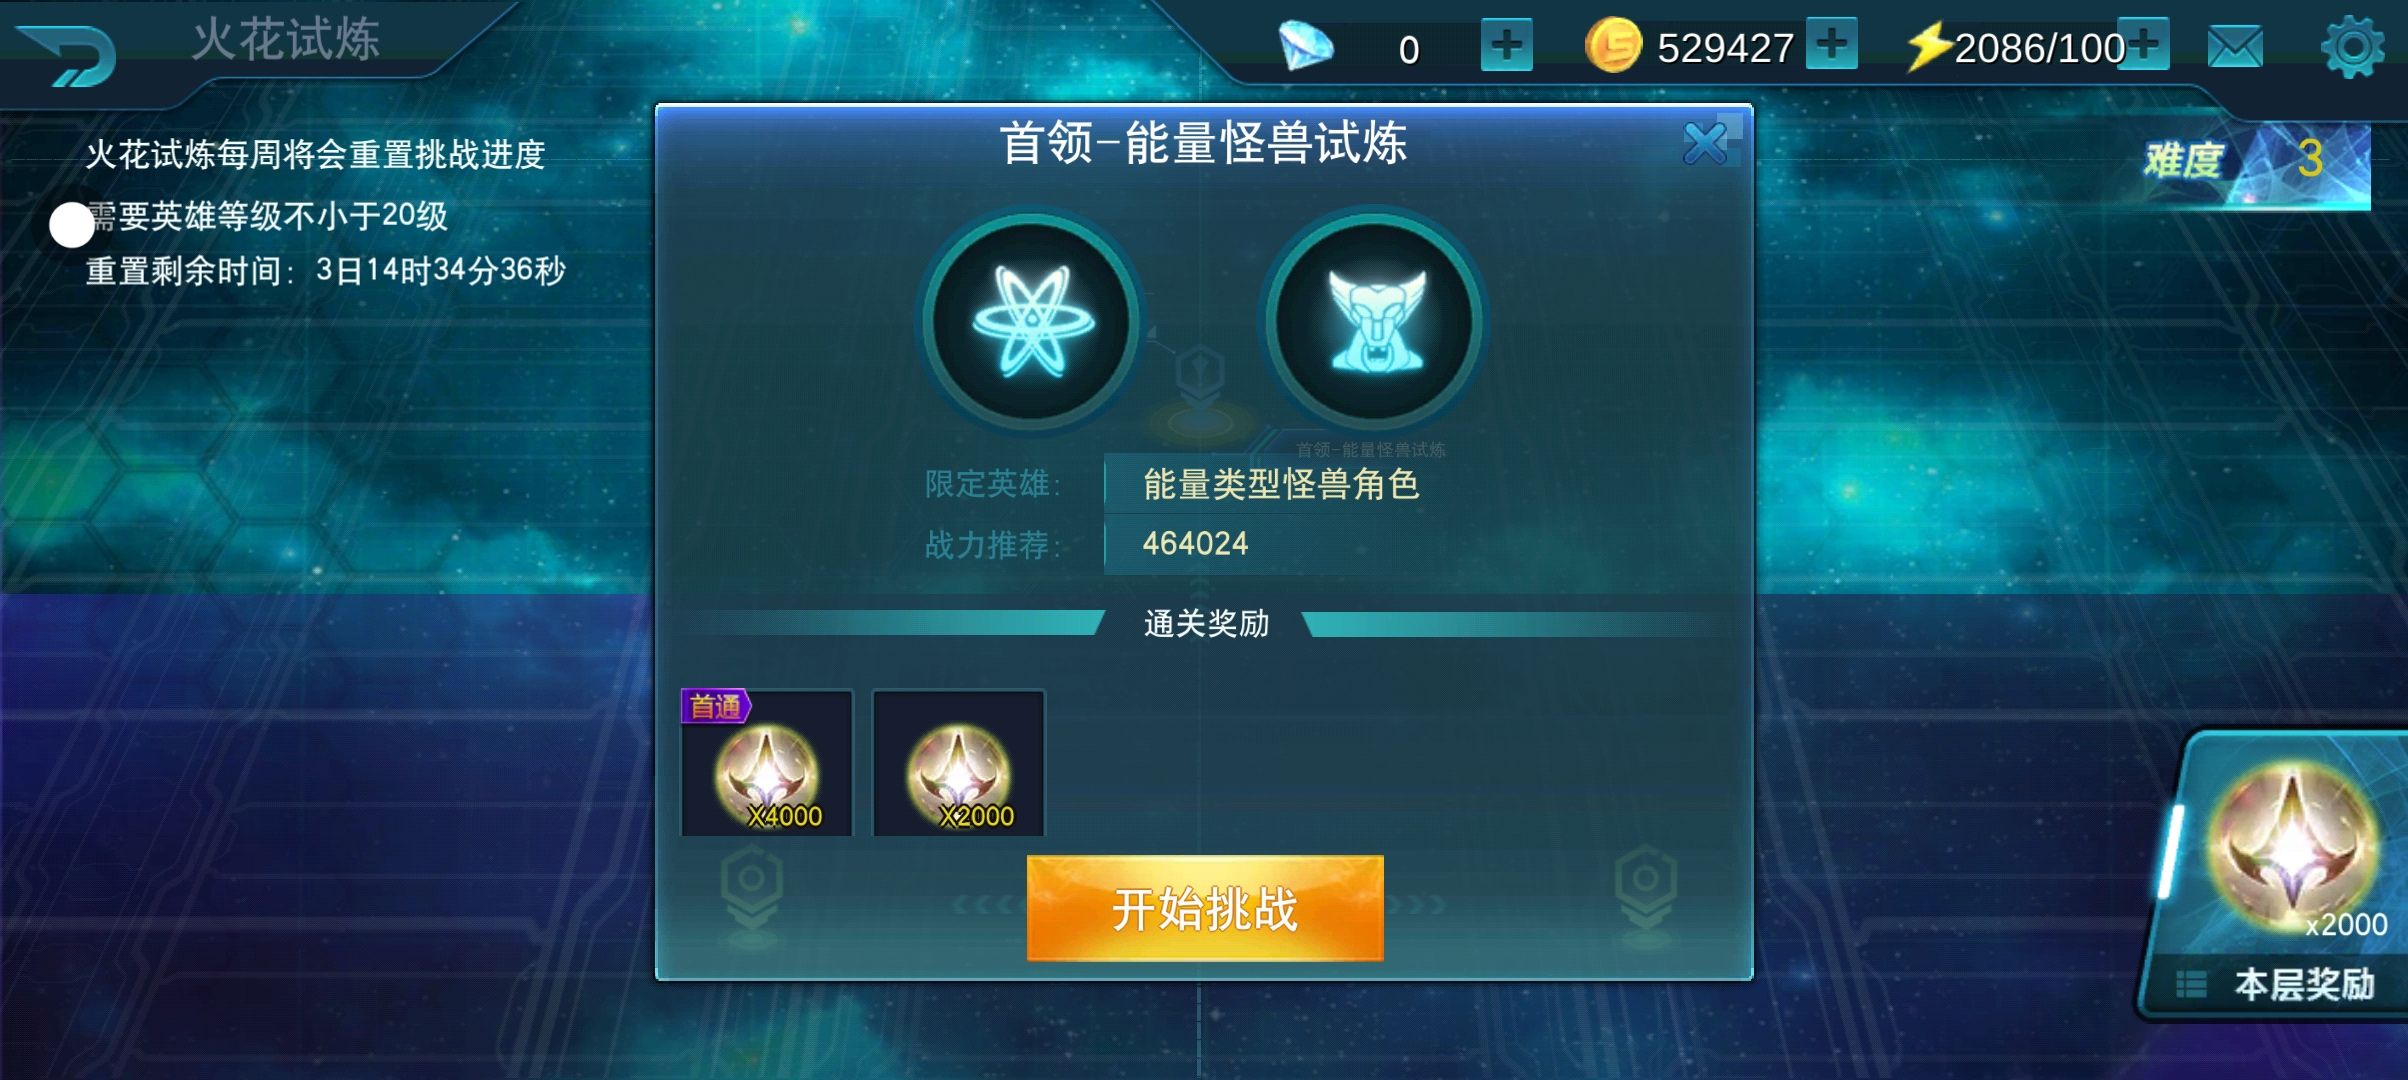Open settings via the gear icon
2408x1080 pixels.
(2352, 47)
